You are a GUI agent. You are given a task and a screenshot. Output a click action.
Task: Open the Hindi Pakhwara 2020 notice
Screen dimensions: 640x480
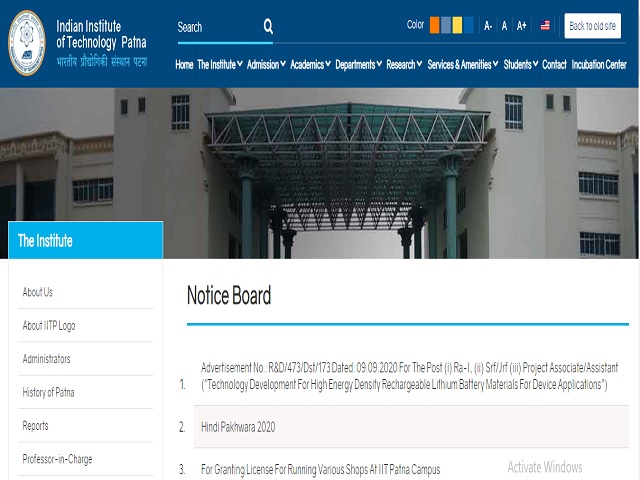pos(238,427)
